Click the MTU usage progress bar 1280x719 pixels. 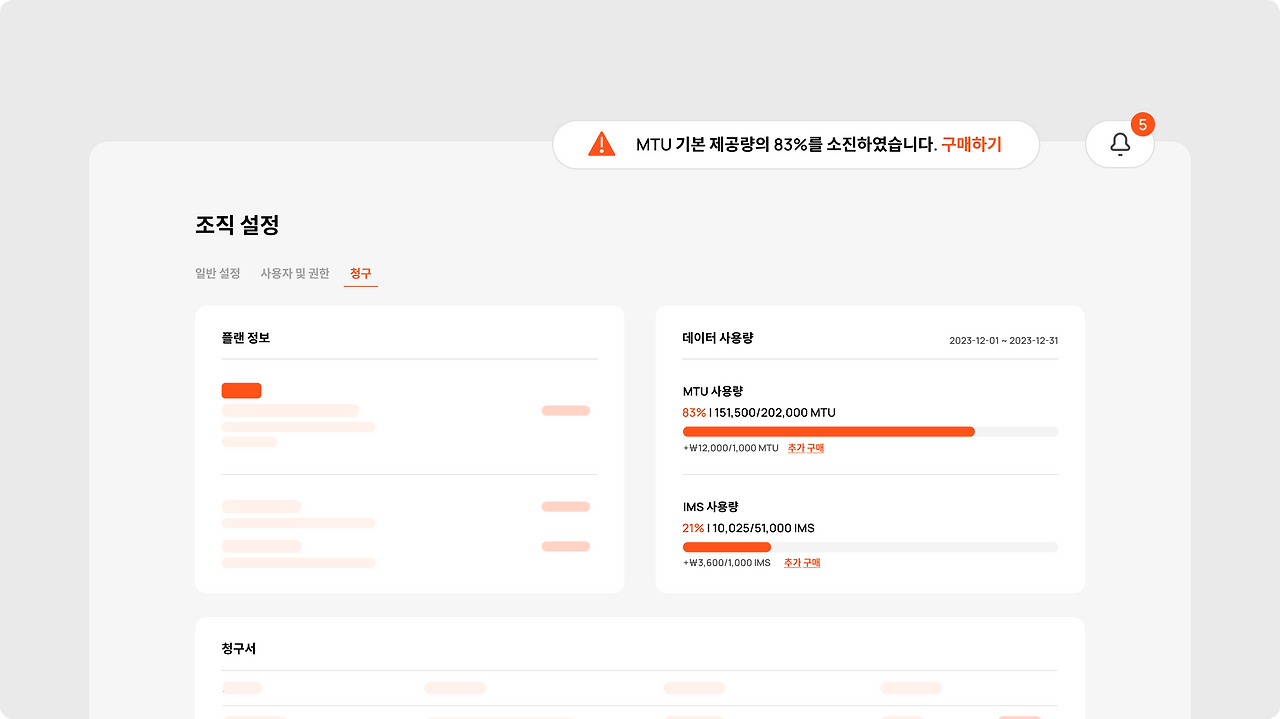click(870, 431)
